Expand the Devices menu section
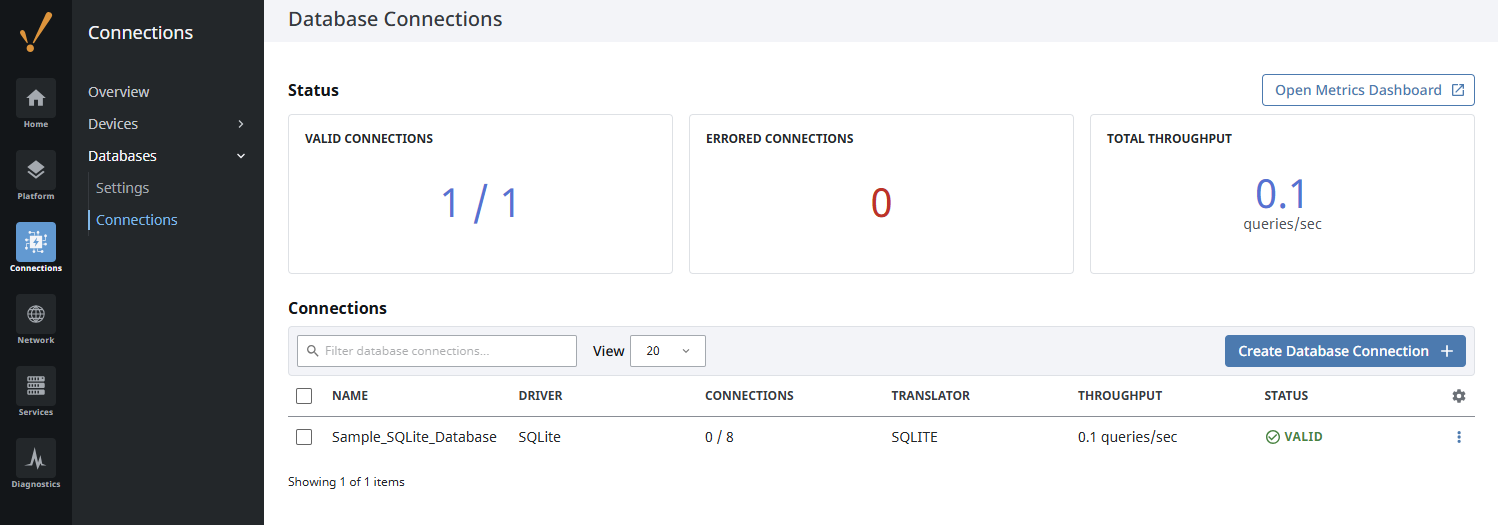 point(167,124)
